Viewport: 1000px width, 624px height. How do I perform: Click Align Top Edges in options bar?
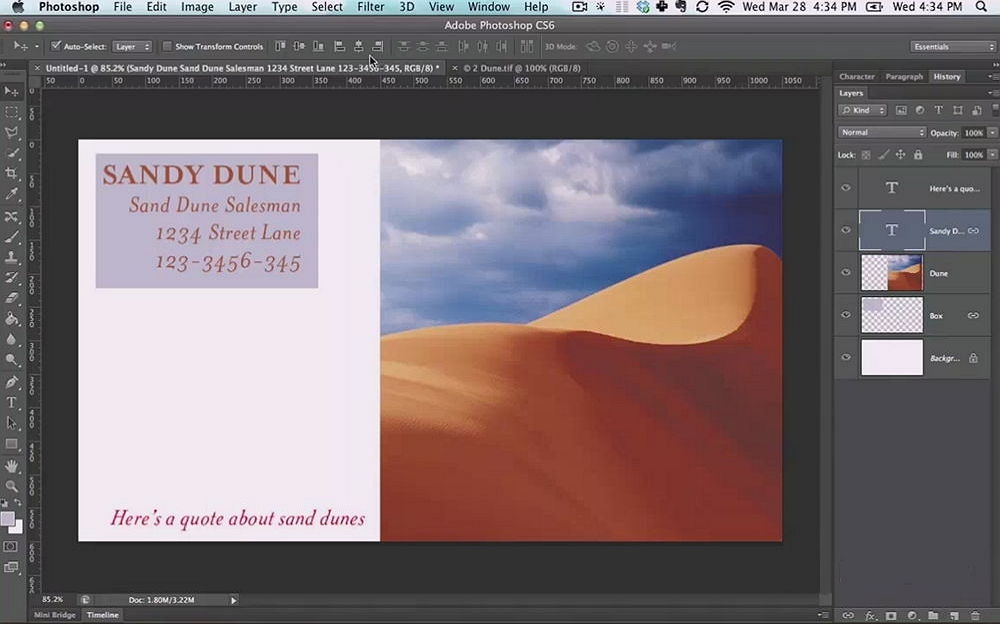coord(280,46)
